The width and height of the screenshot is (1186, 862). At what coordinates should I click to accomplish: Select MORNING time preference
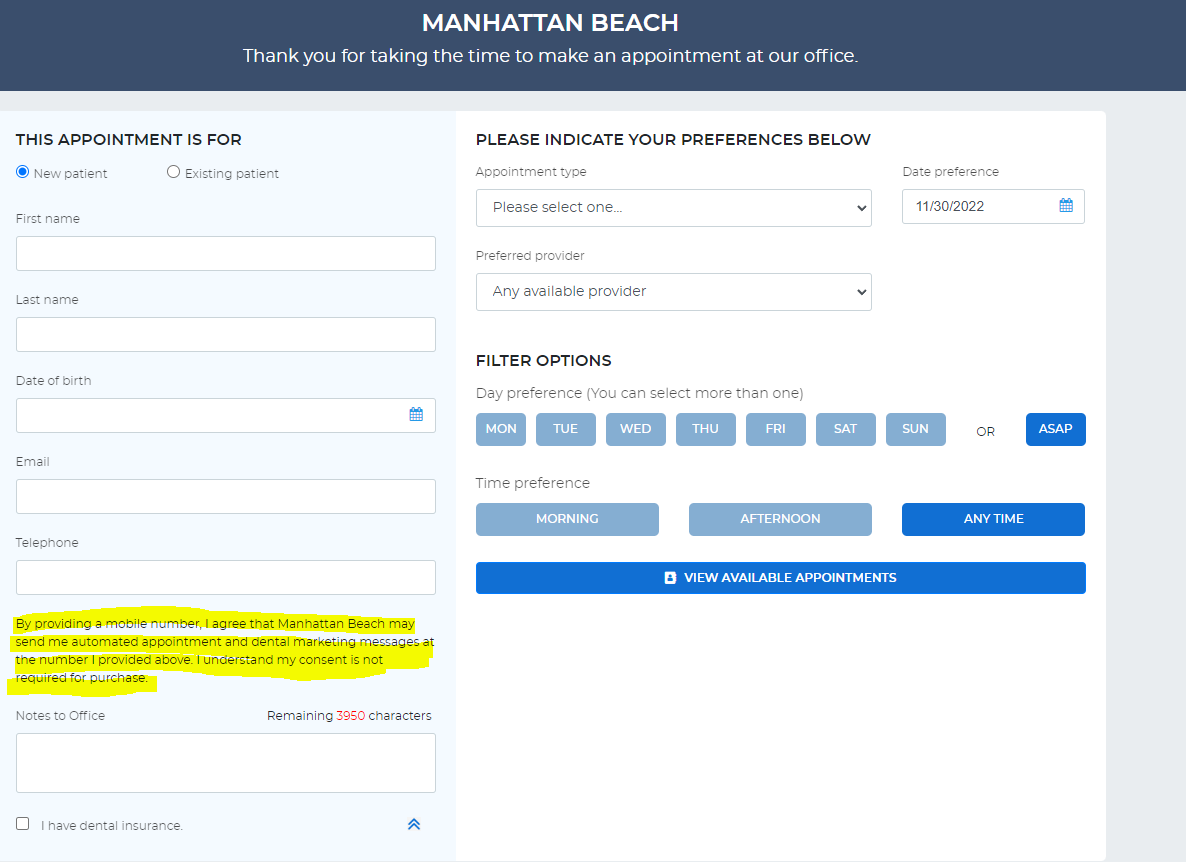567,519
